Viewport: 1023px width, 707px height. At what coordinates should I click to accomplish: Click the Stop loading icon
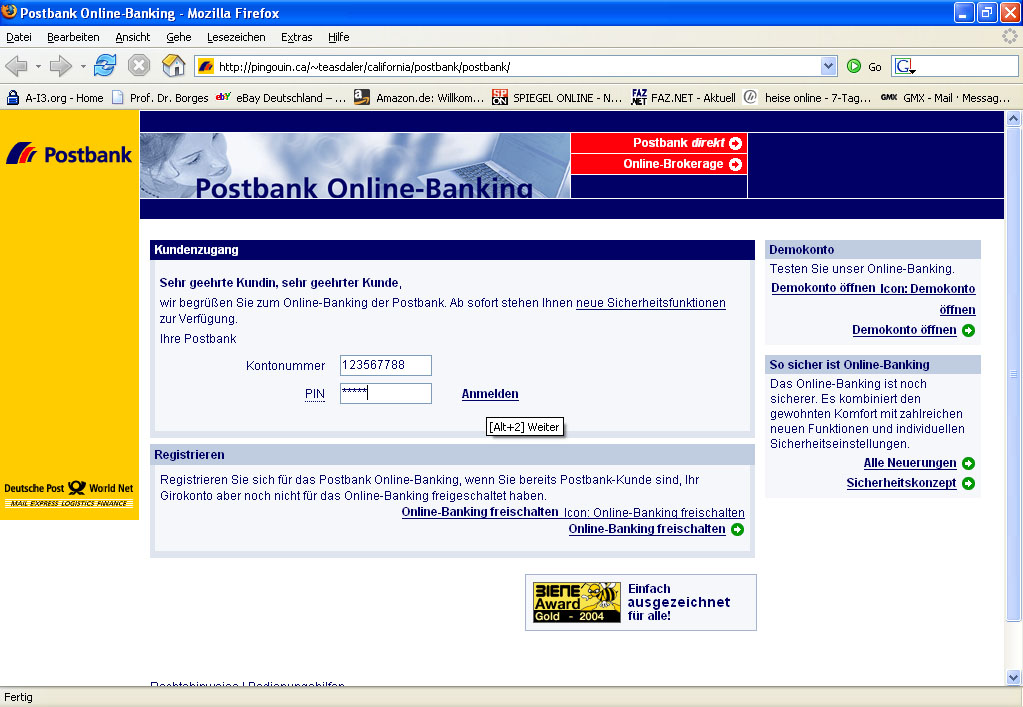138,66
